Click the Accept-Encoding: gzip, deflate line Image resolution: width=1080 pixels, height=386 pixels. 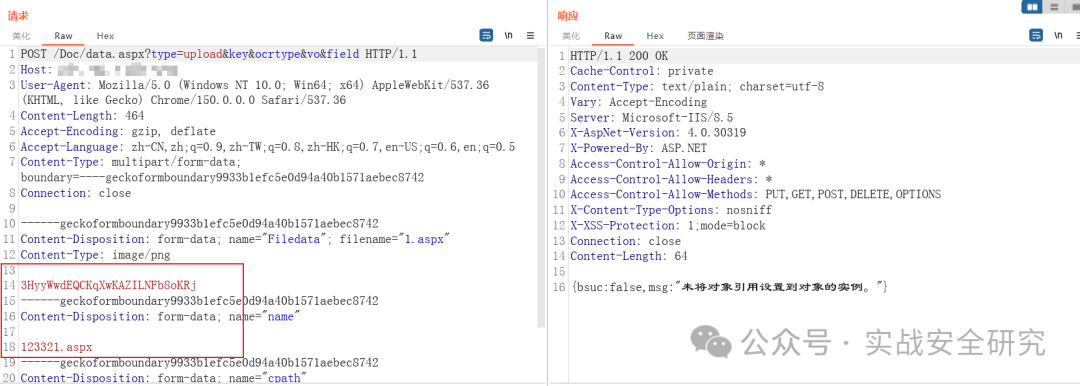coord(118,131)
